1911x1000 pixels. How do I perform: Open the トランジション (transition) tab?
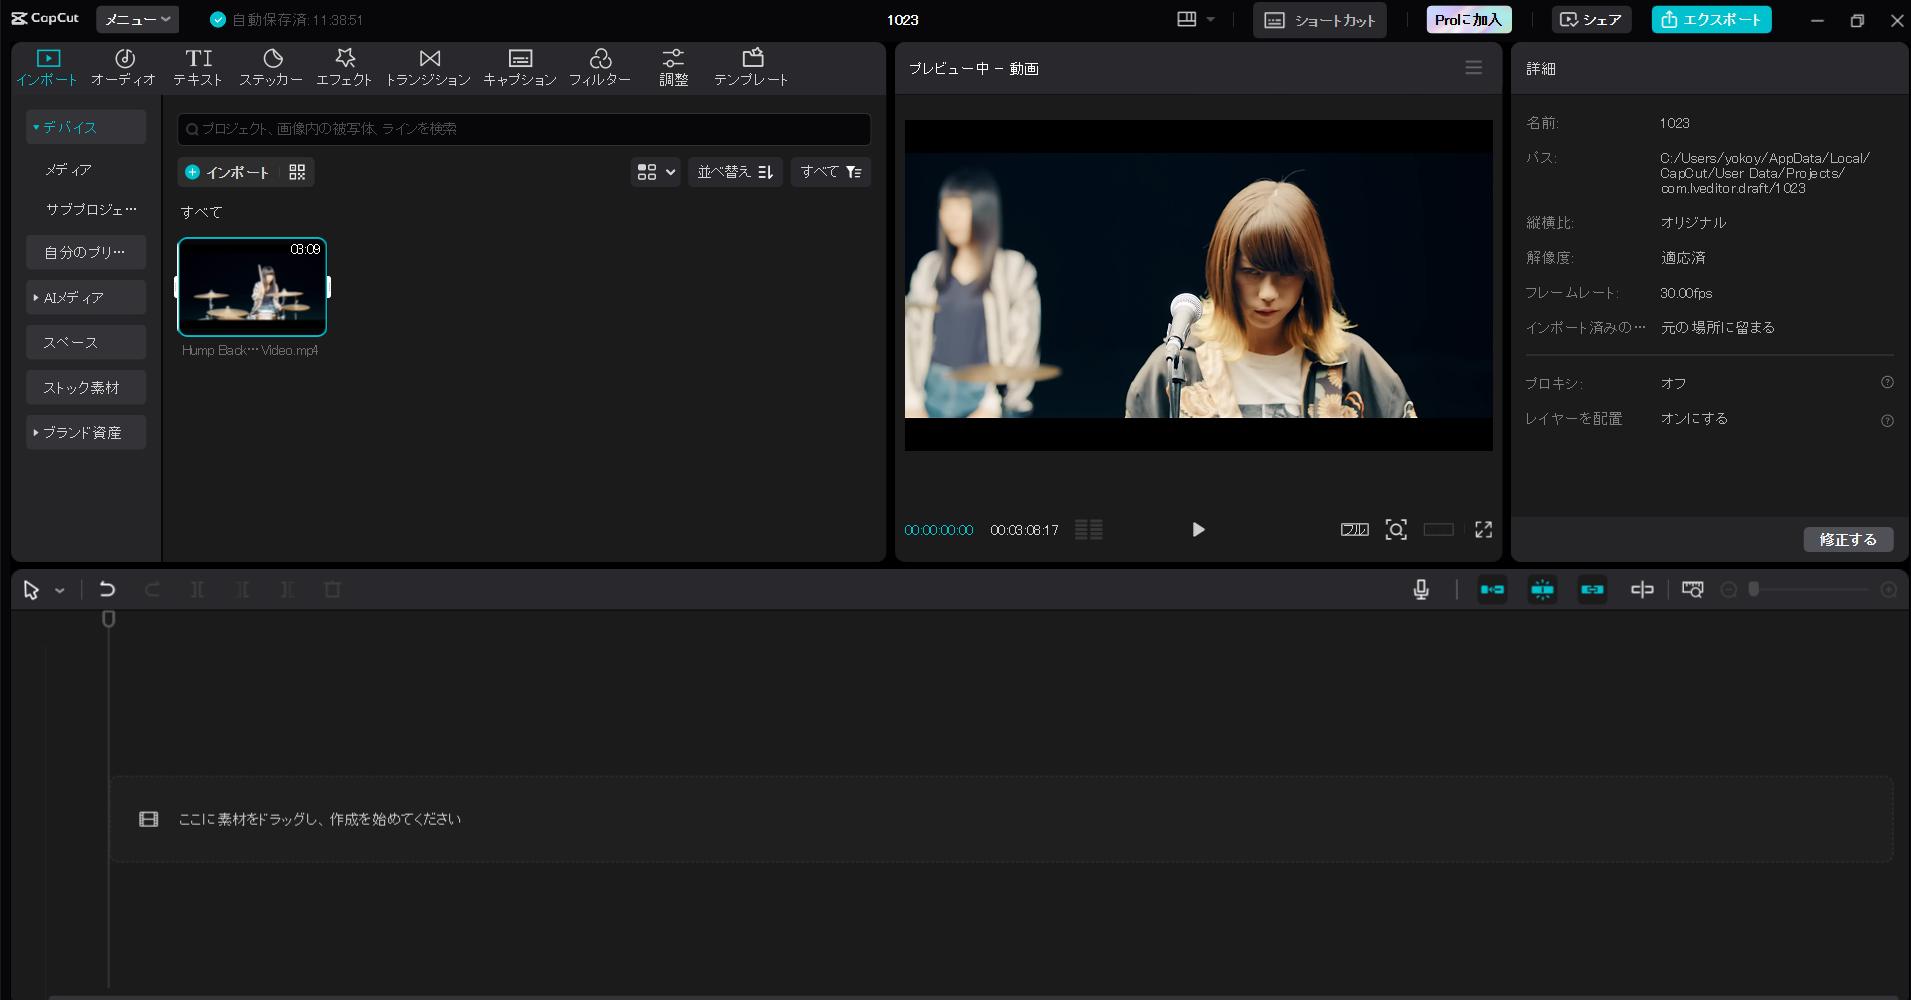point(428,67)
